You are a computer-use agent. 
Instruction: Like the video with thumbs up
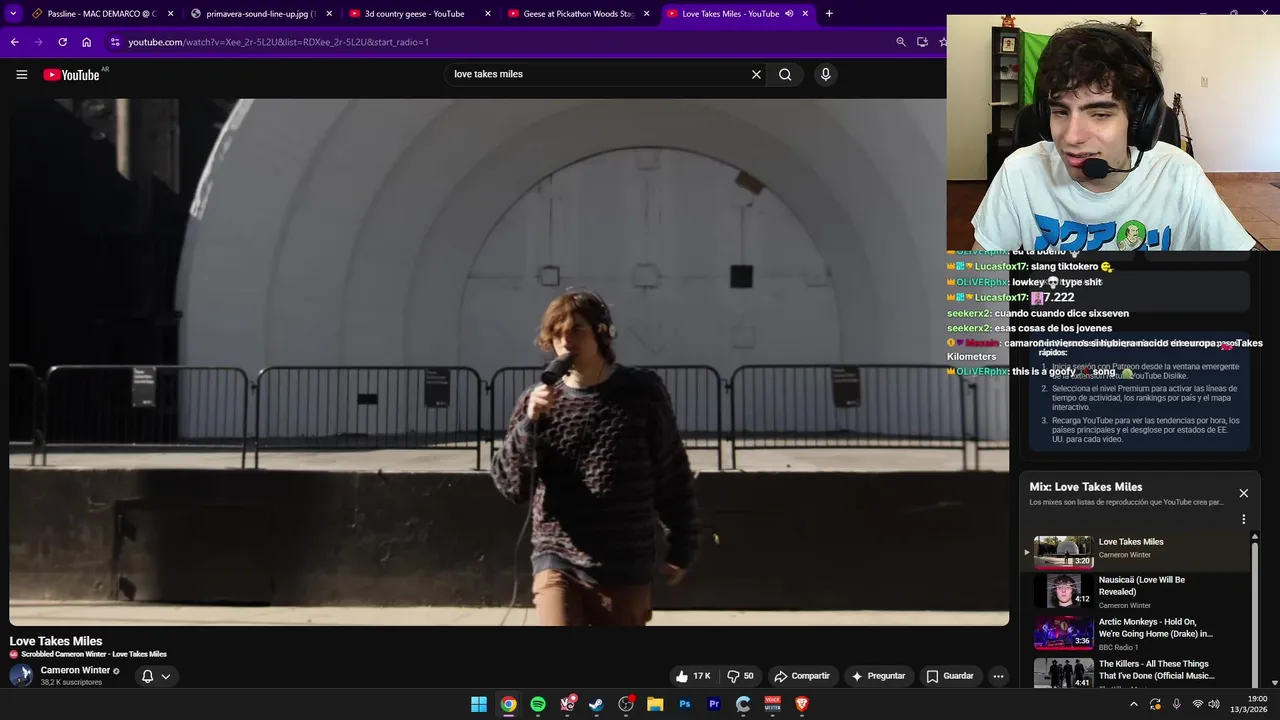click(x=692, y=676)
